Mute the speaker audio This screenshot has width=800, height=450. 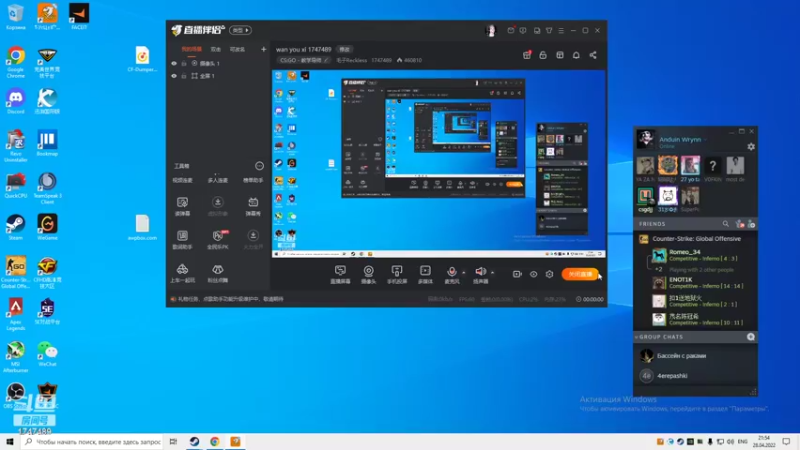coord(480,274)
